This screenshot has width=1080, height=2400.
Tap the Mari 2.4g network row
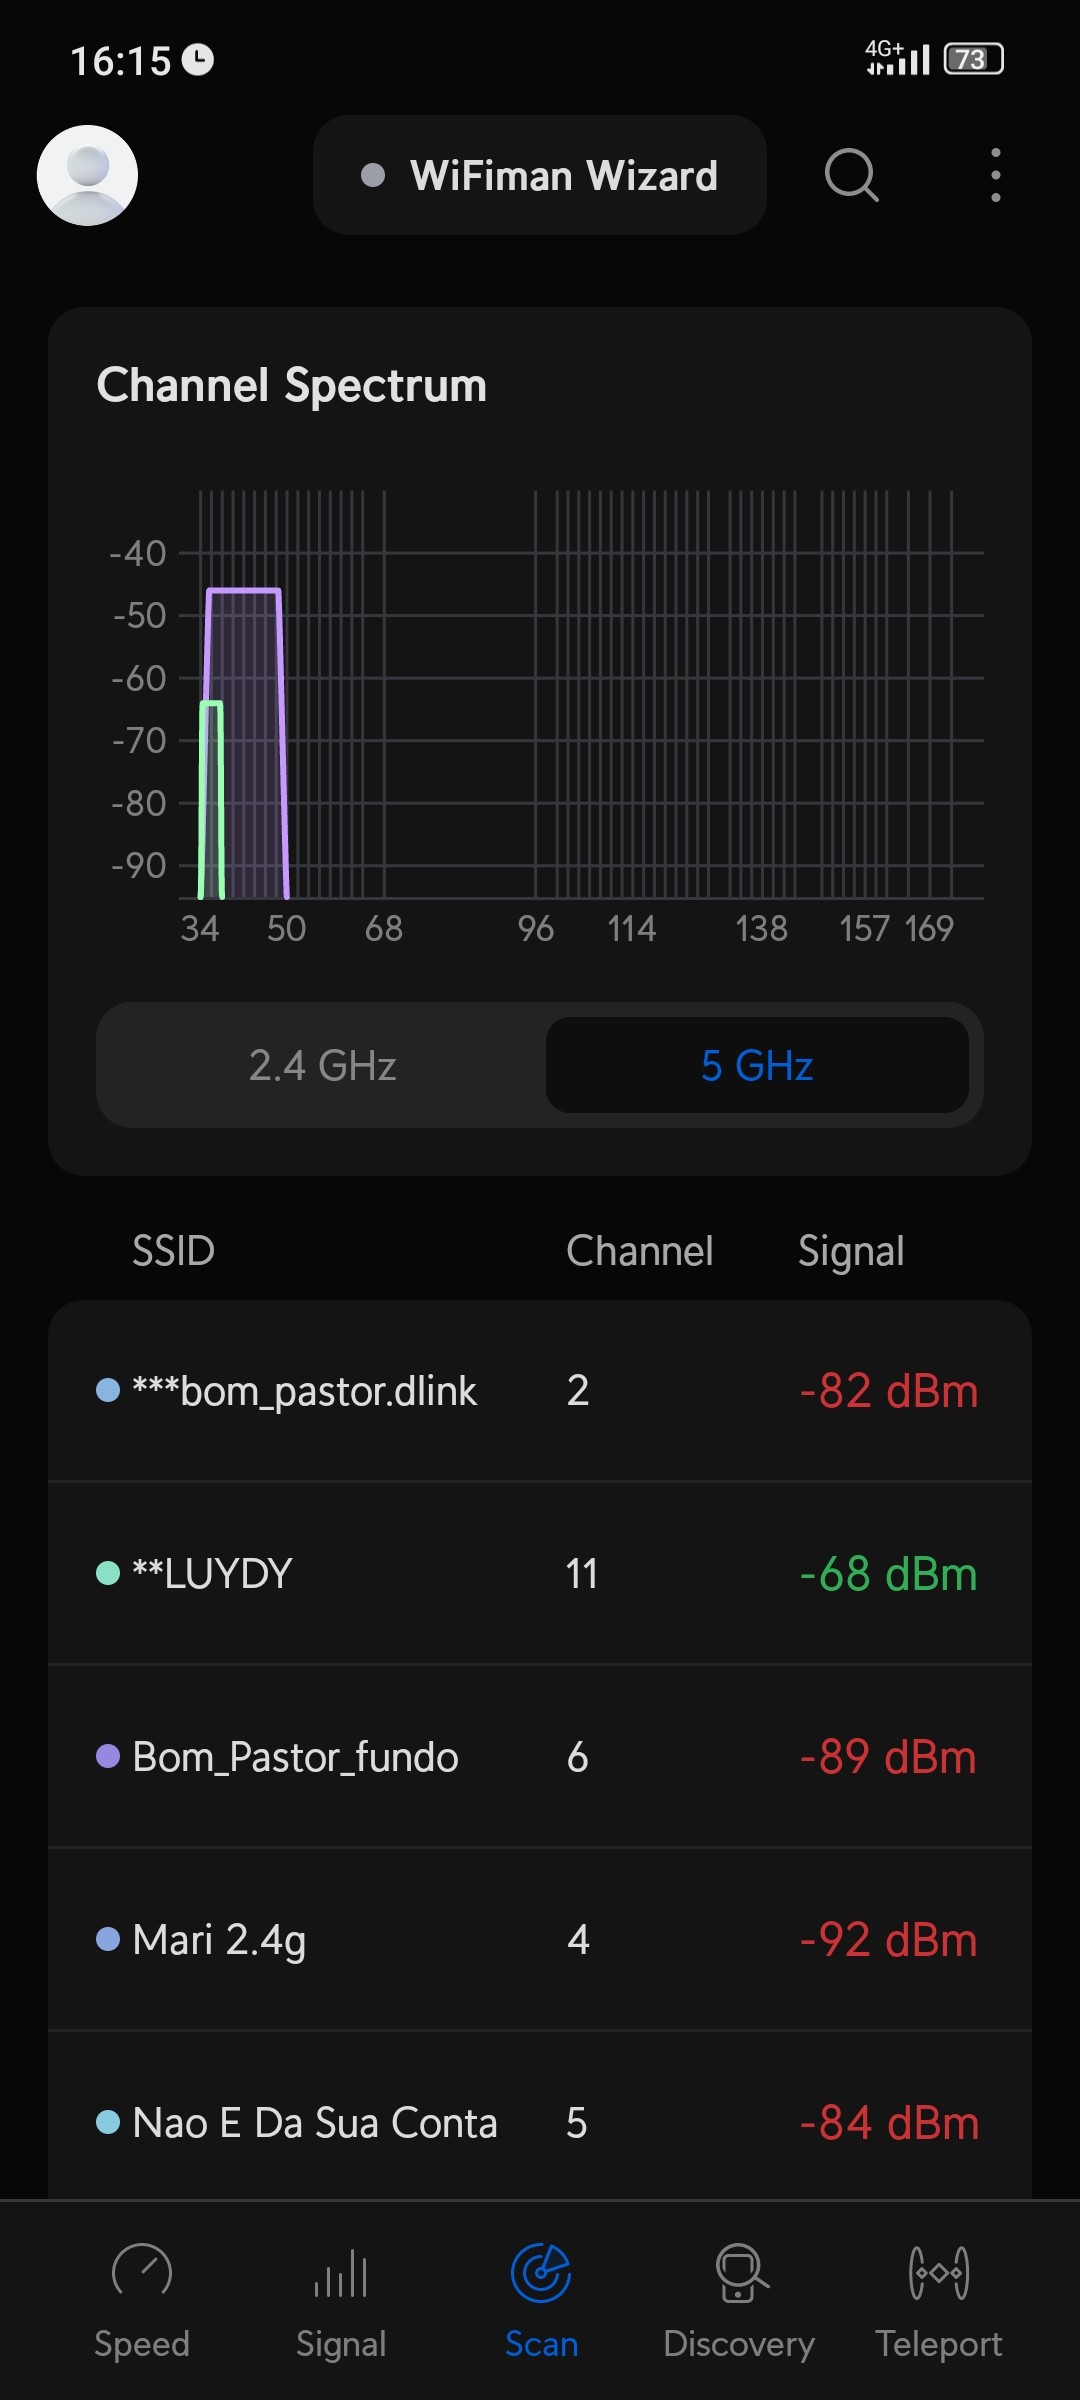(540, 1940)
